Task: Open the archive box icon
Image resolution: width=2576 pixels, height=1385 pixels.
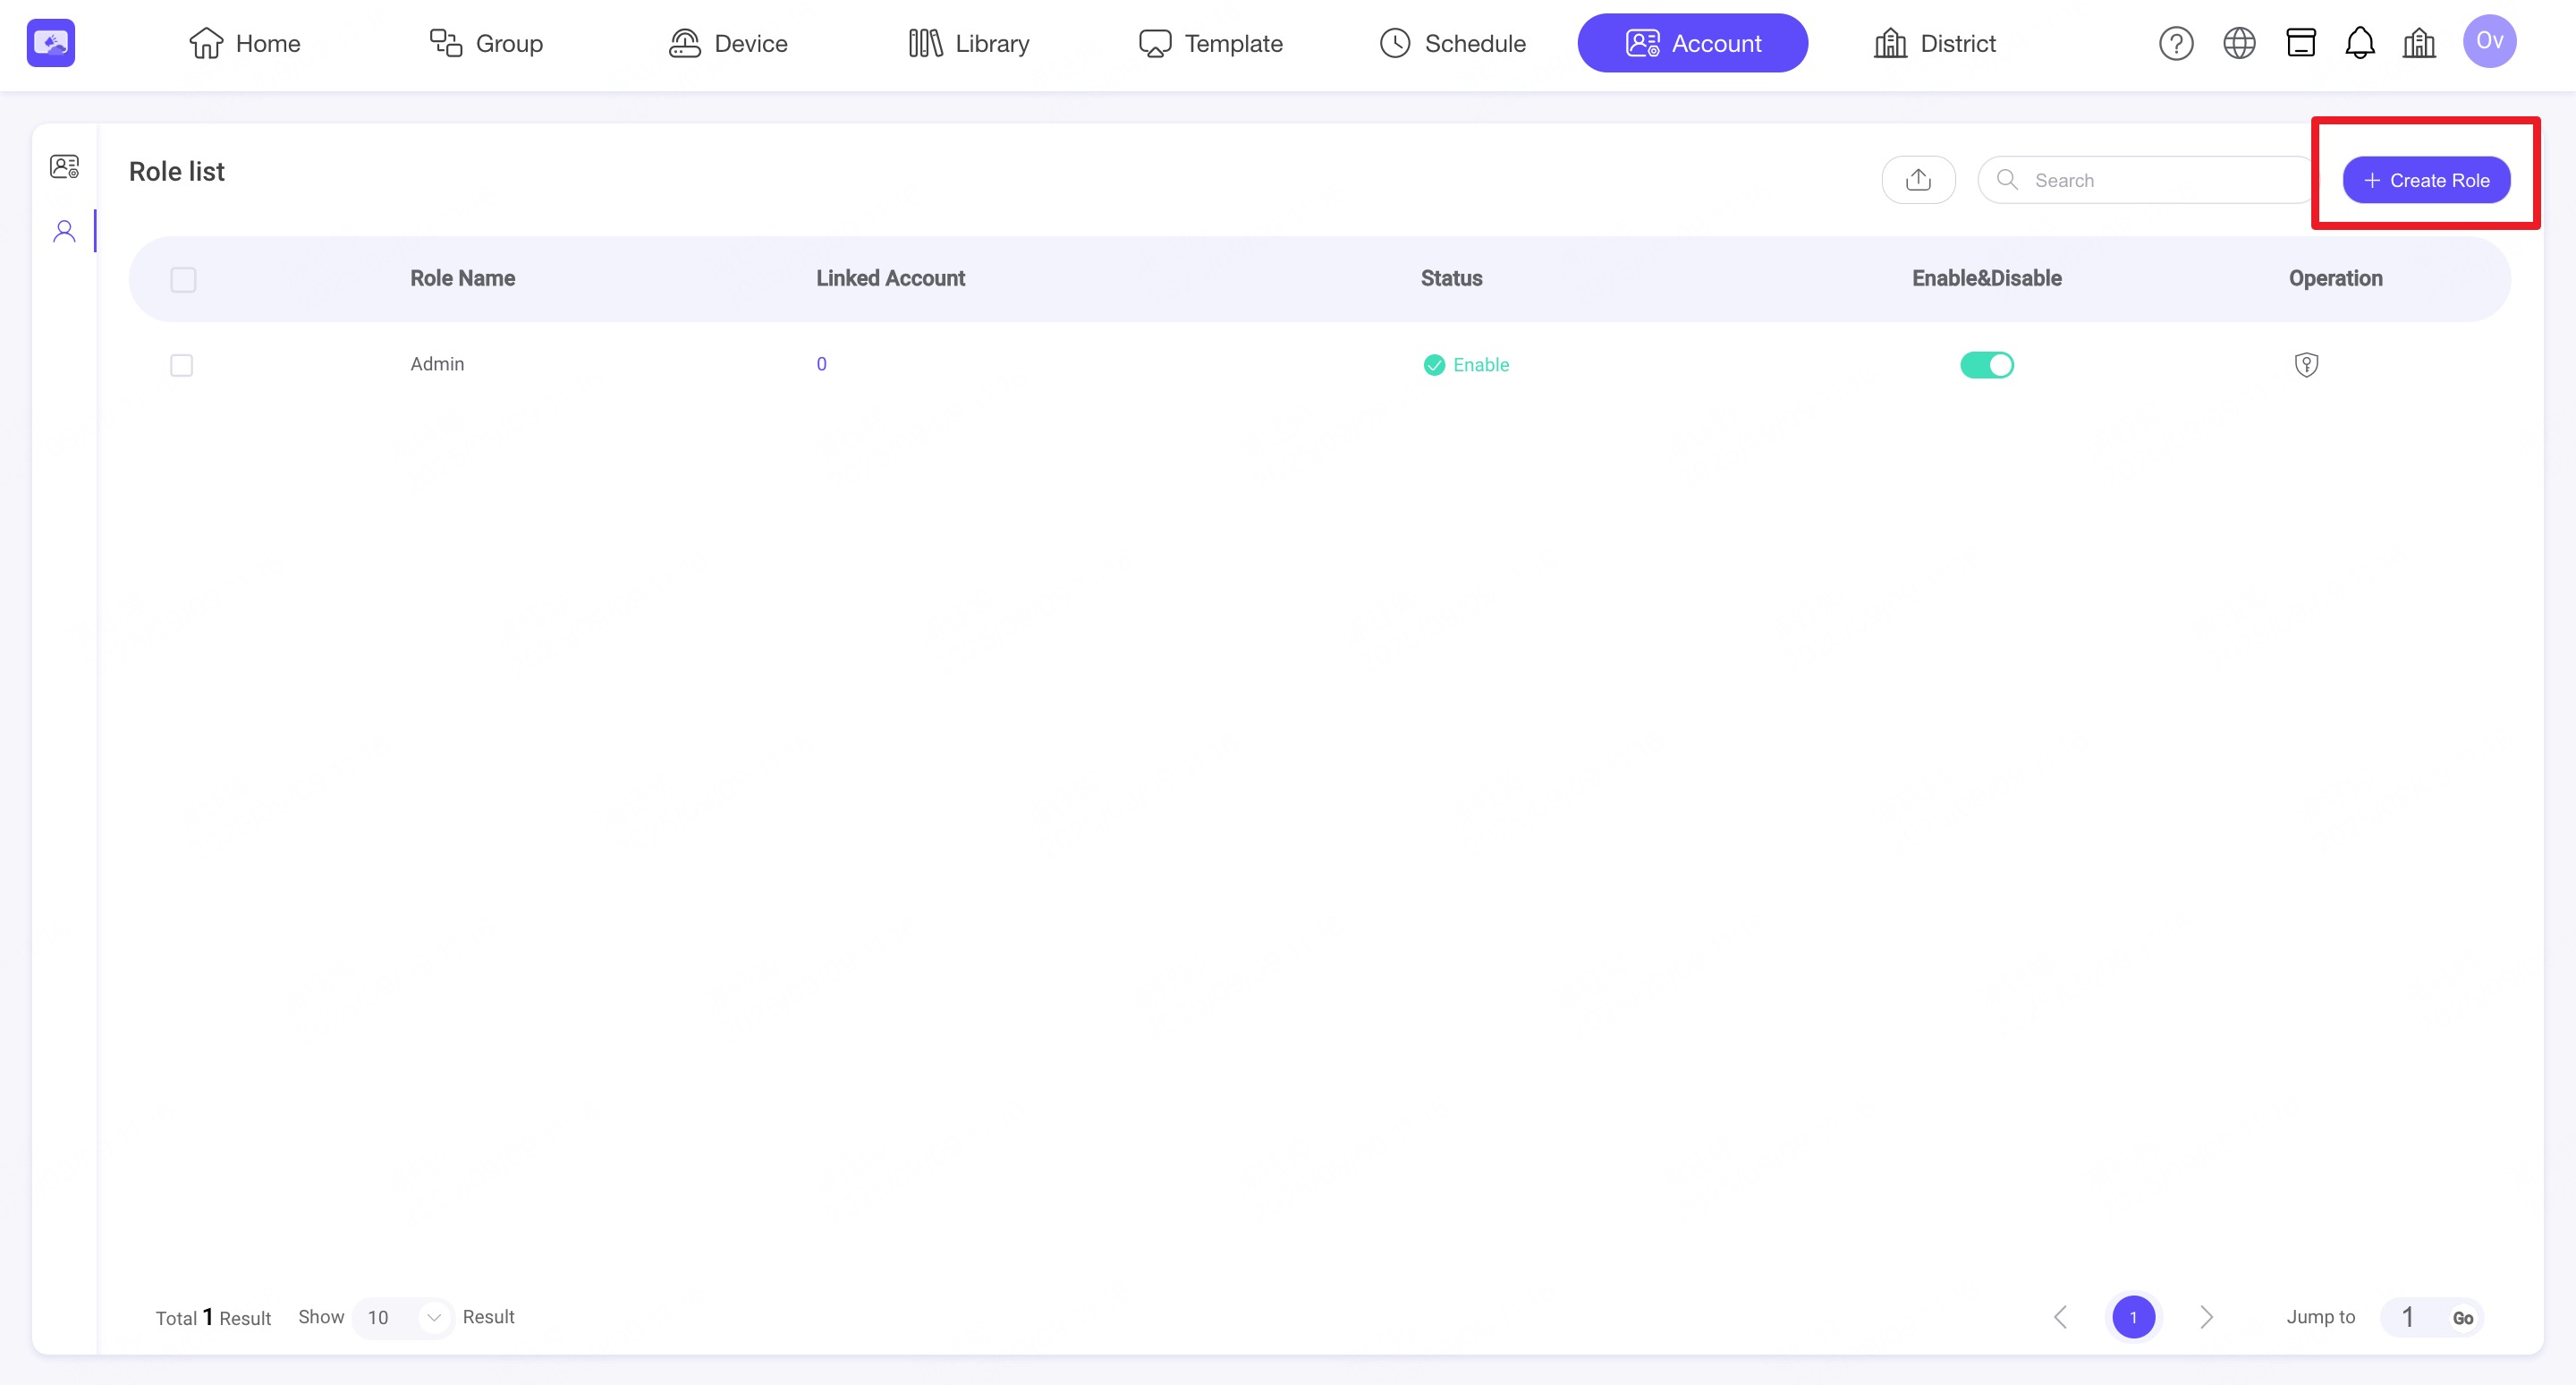Action: (x=2301, y=43)
